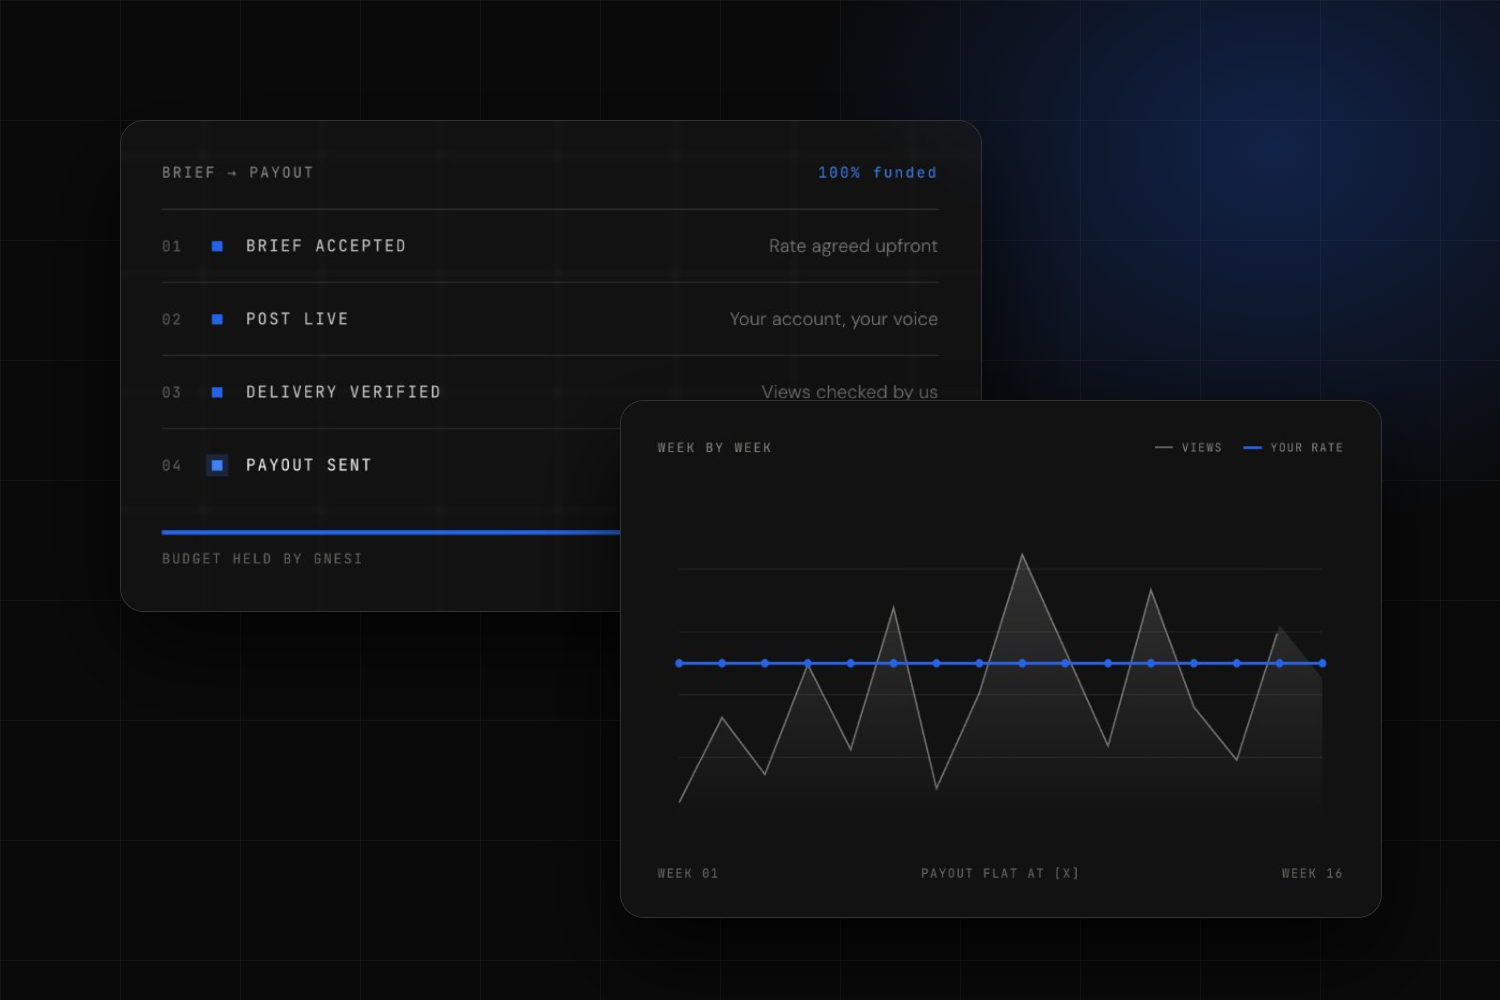The height and width of the screenshot is (1000, 1500).
Task: Select step number "04" before Payout Sent
Action: tap(172, 465)
